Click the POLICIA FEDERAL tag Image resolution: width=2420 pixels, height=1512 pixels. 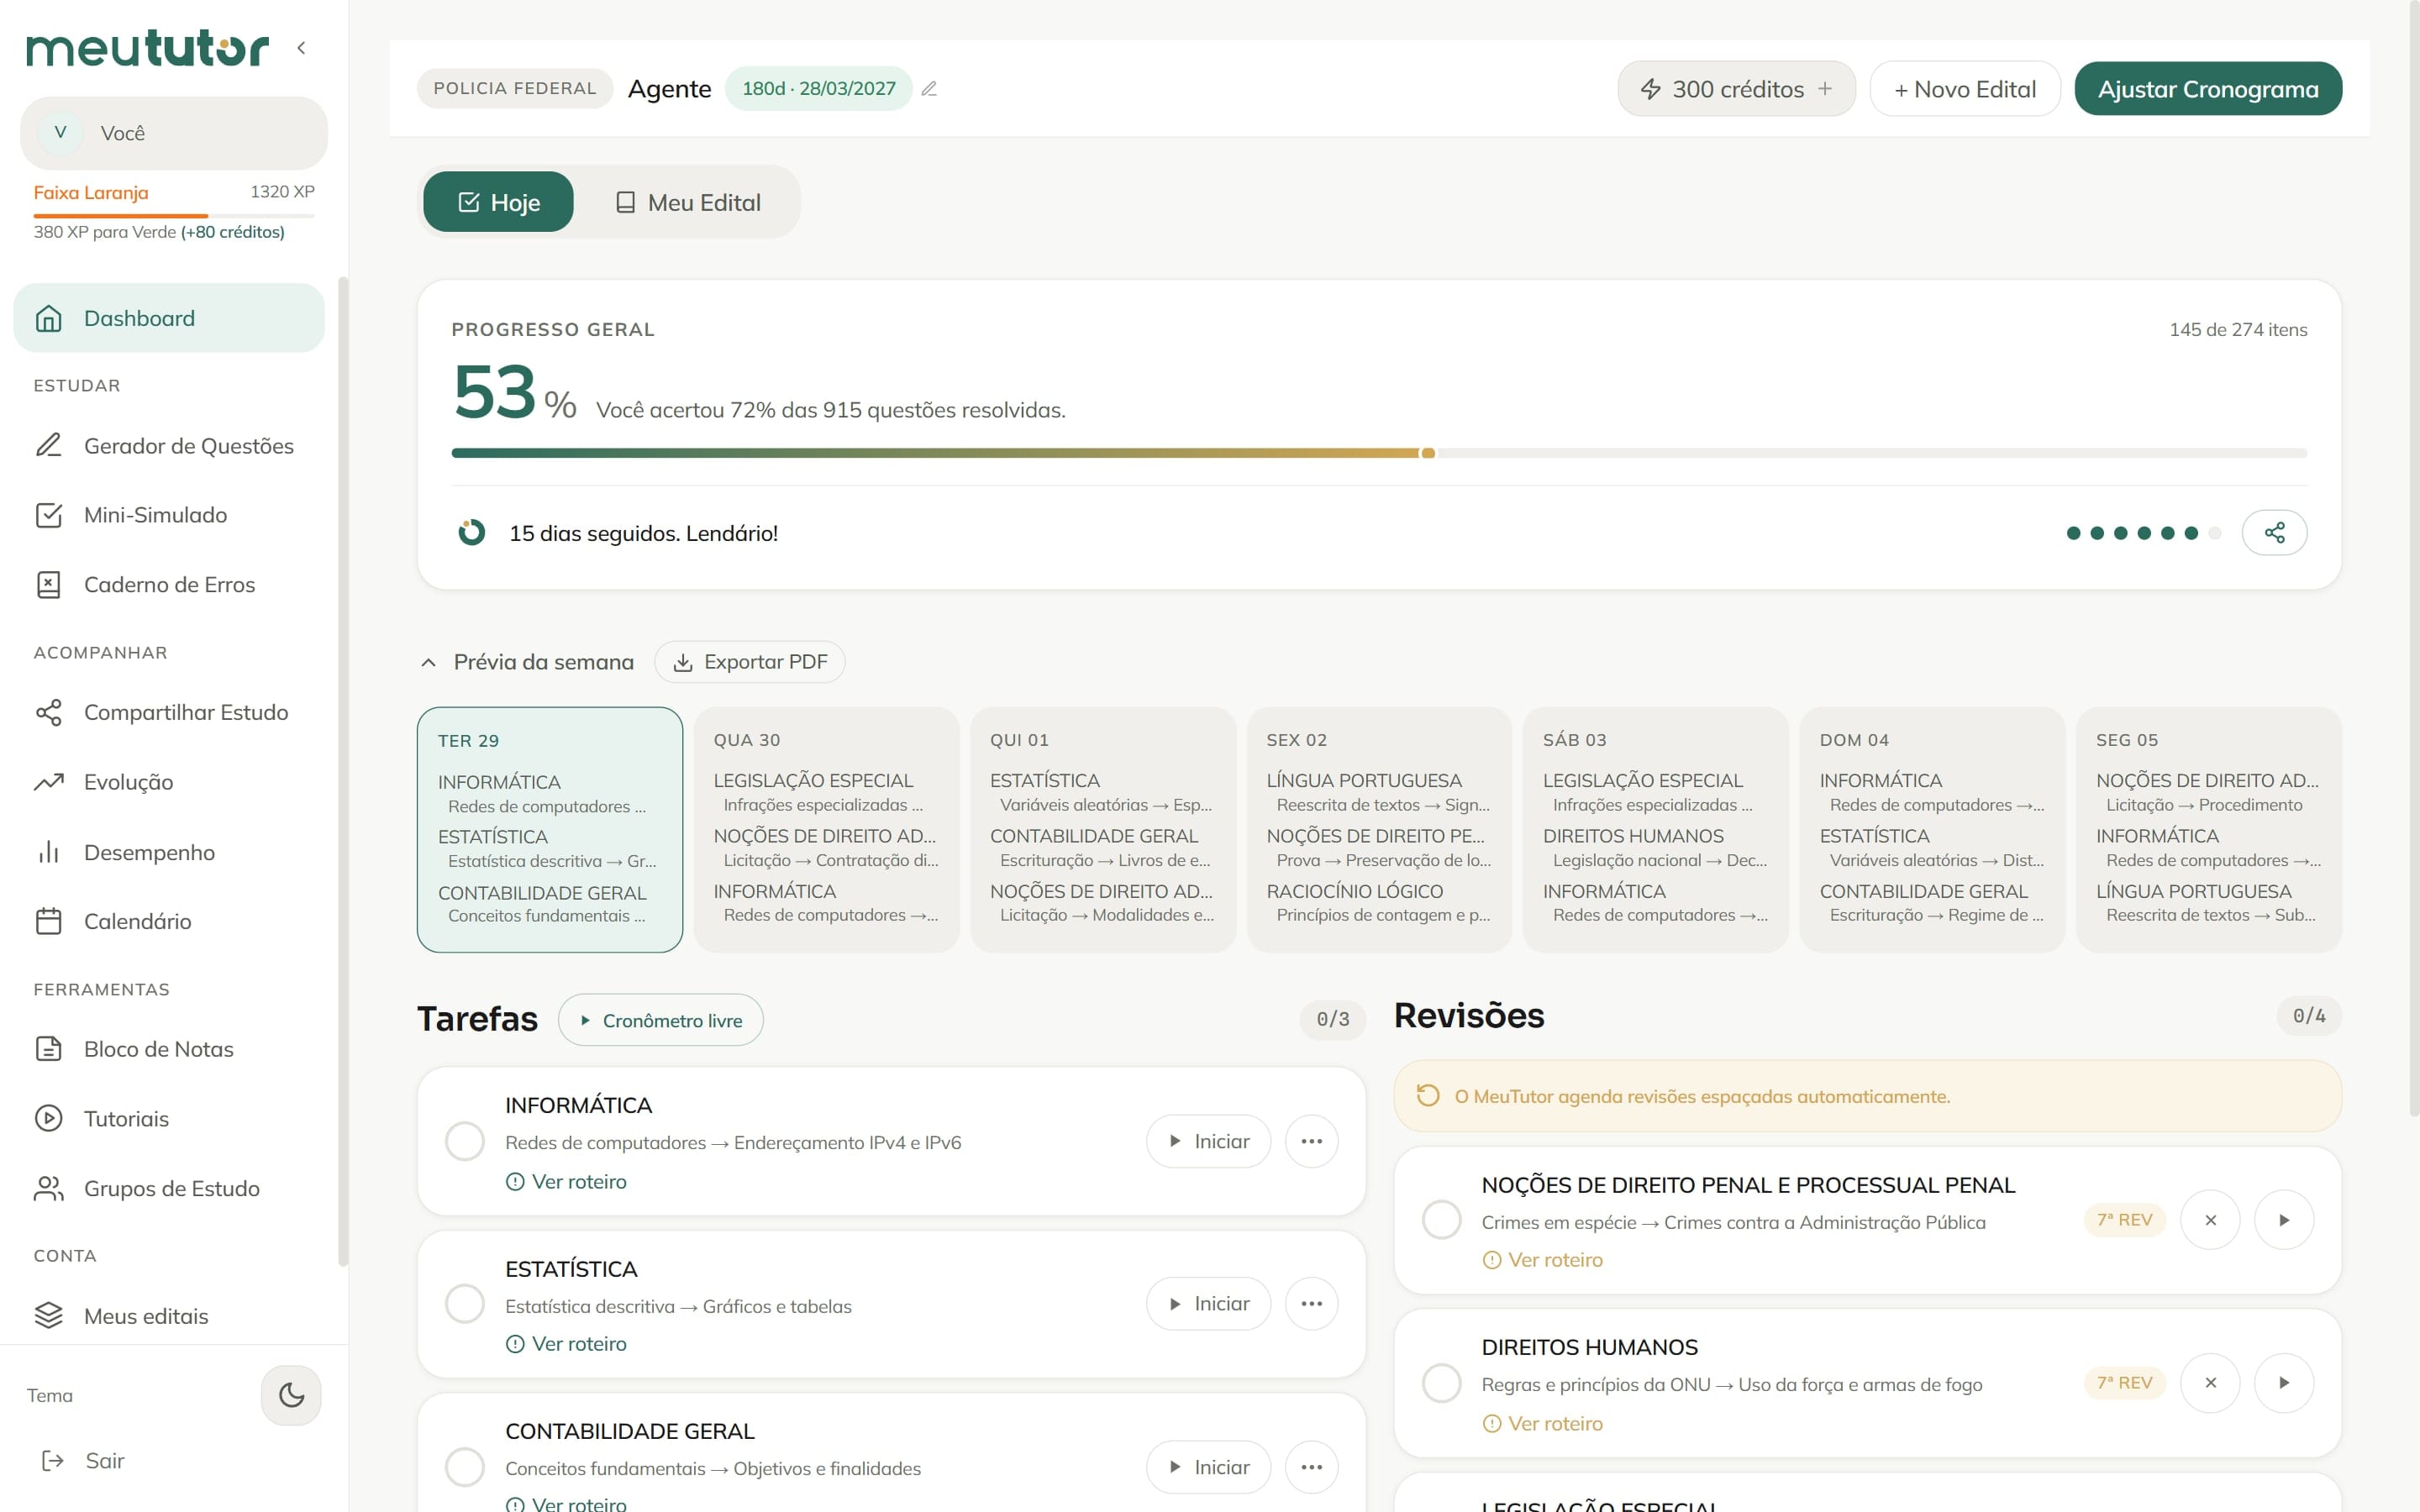[x=515, y=89]
